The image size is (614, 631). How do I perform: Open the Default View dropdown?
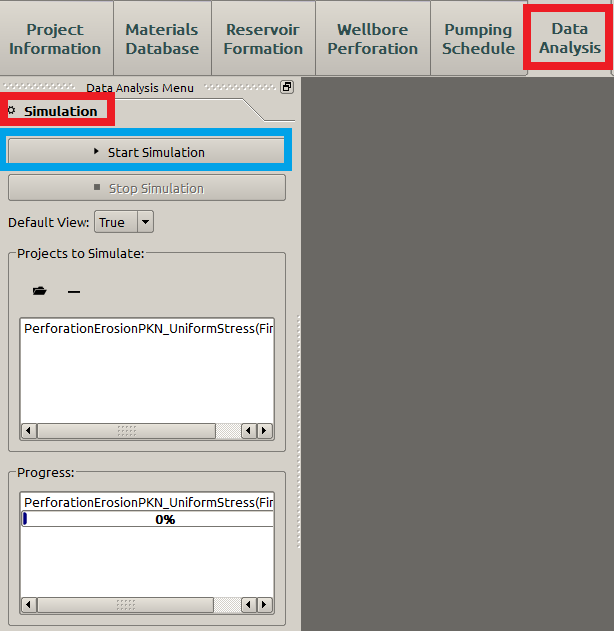click(x=124, y=222)
